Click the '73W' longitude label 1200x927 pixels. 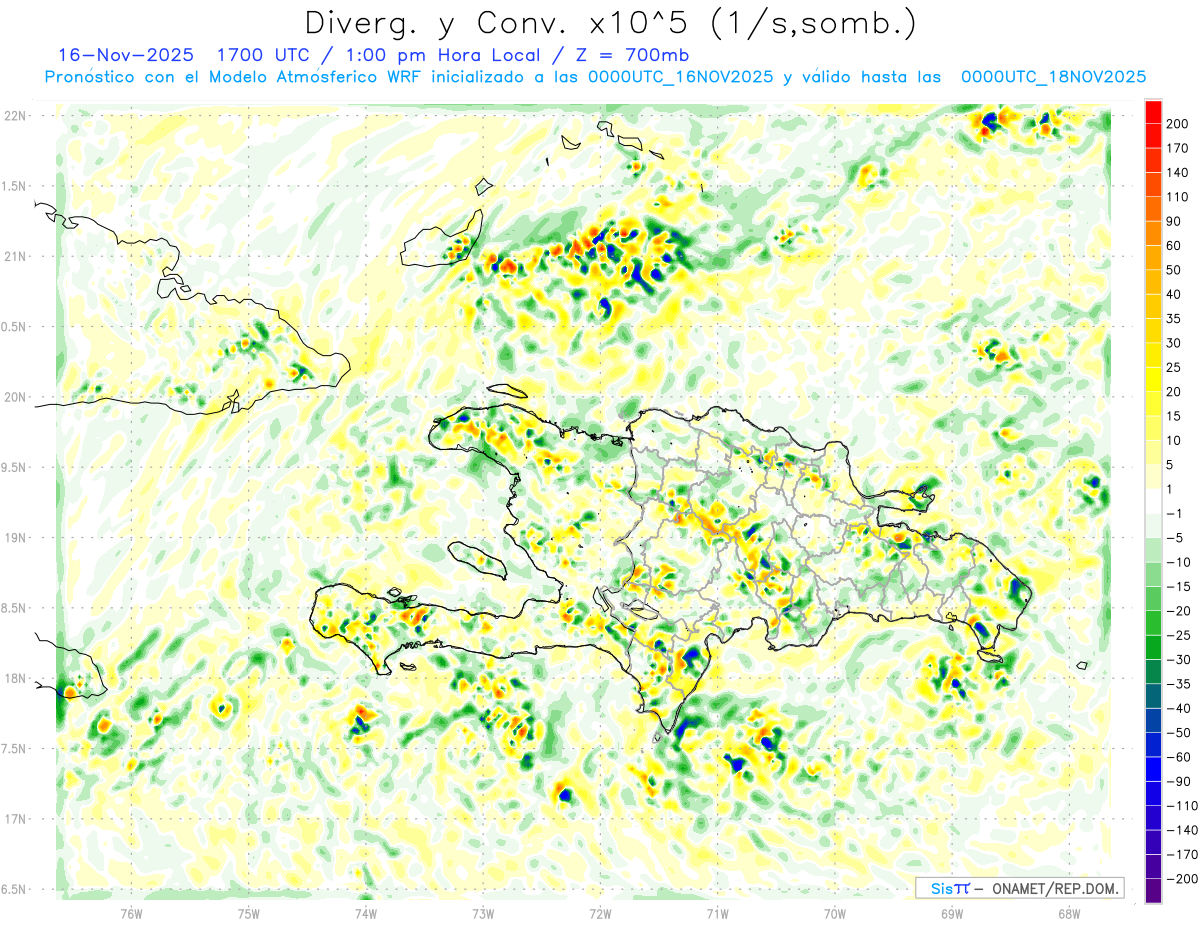pos(483,913)
